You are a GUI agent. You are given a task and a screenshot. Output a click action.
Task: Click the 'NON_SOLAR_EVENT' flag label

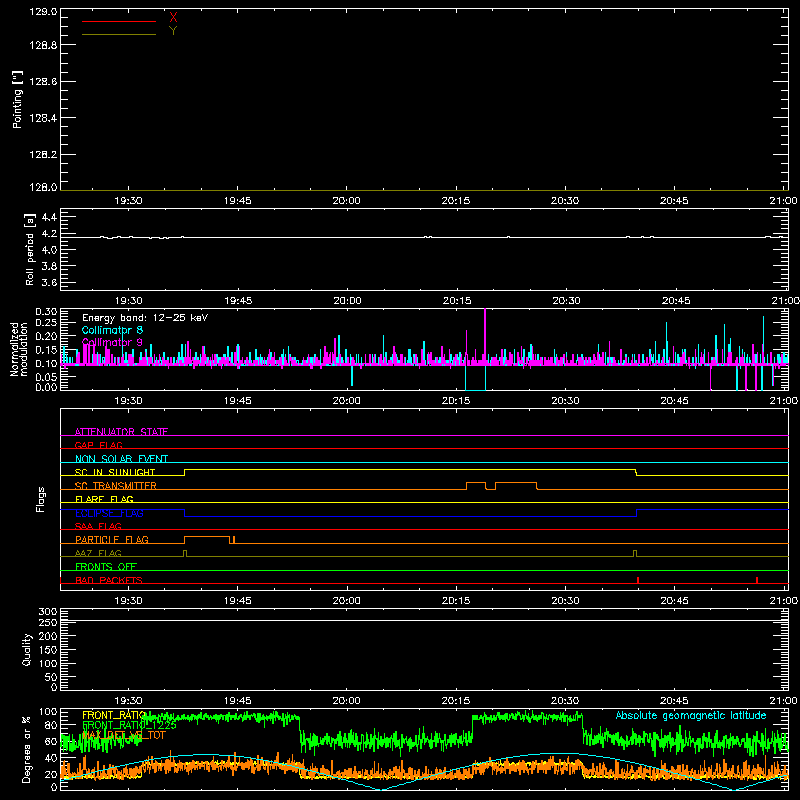(x=121, y=459)
